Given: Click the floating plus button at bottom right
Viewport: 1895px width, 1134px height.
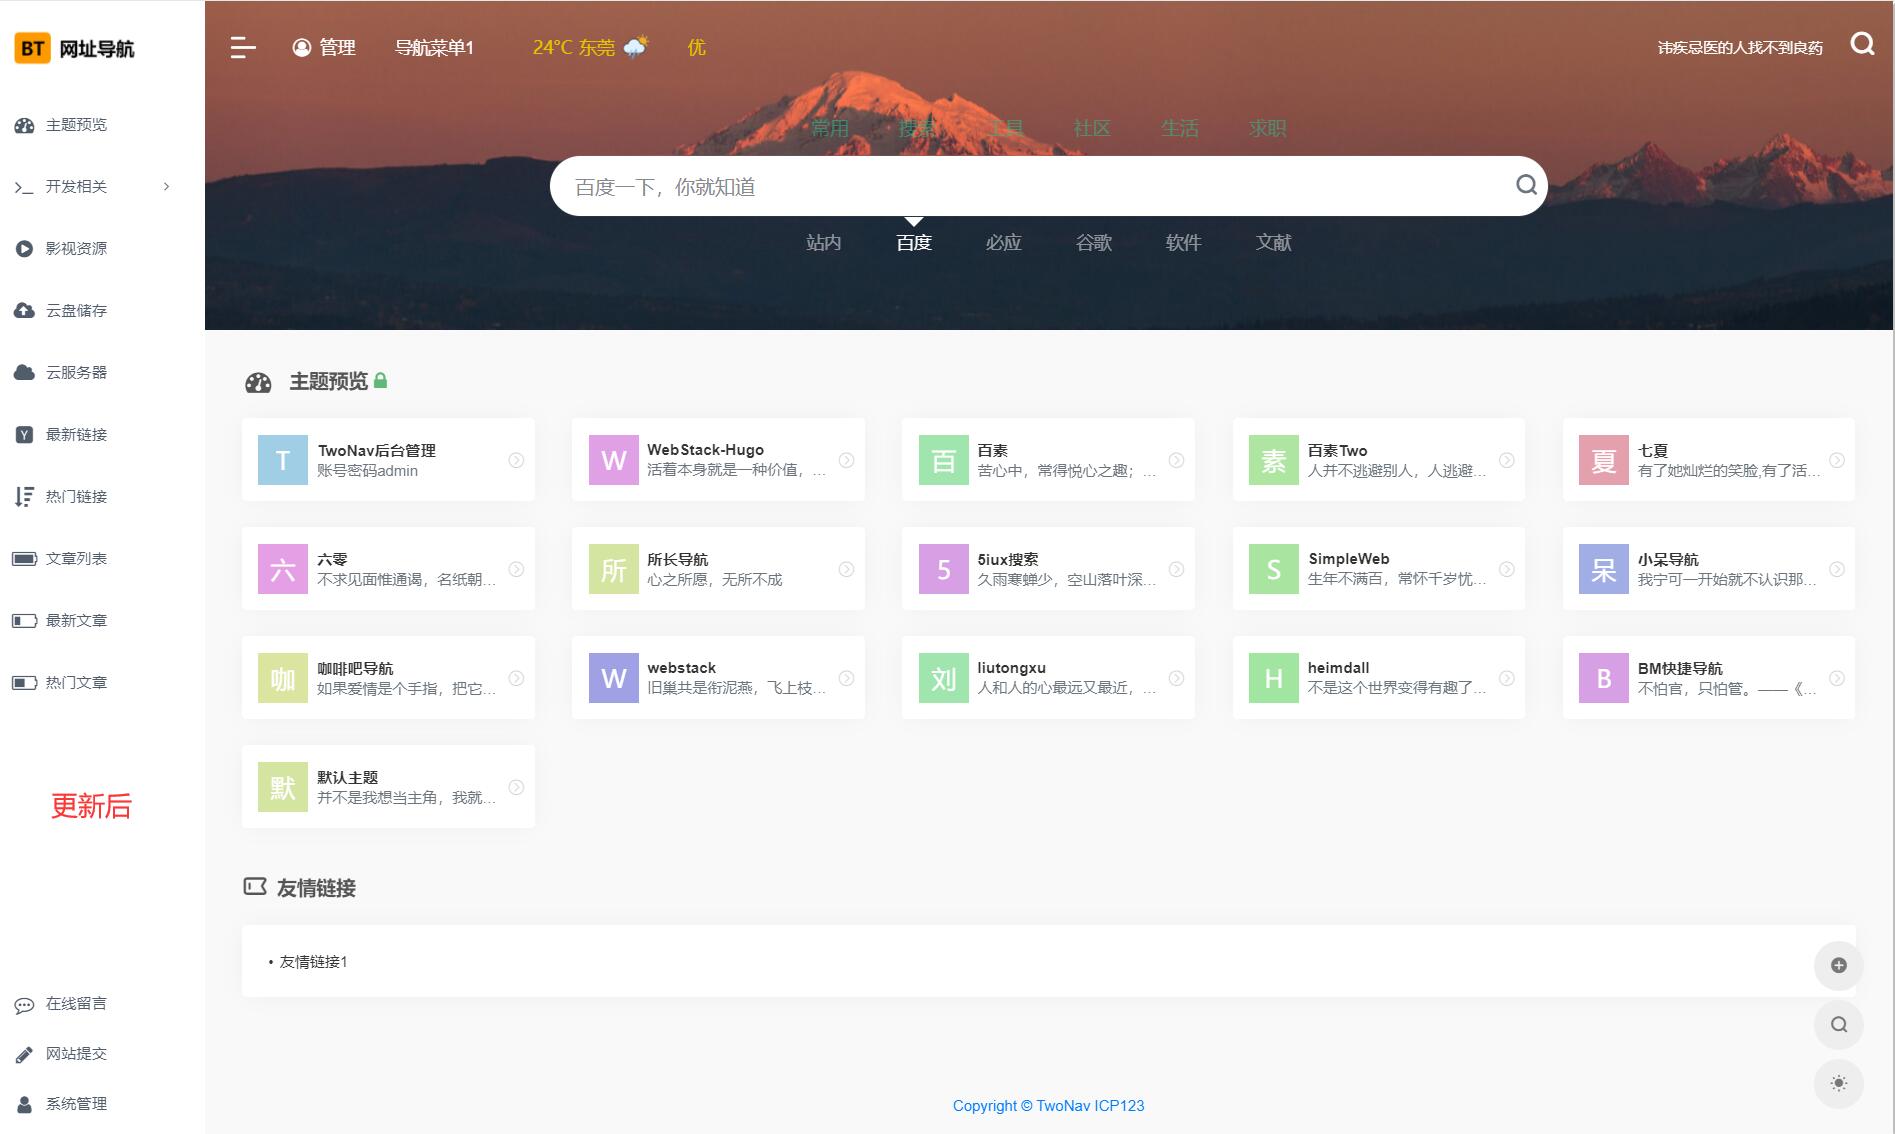Looking at the screenshot, I should [1838, 965].
